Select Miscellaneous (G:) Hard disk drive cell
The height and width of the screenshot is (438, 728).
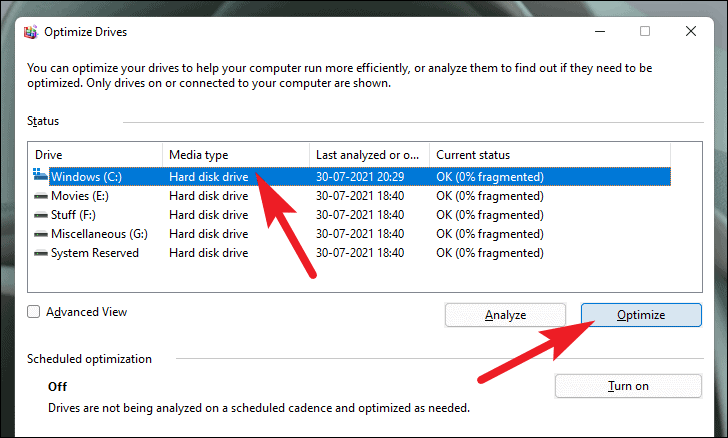tap(209, 234)
